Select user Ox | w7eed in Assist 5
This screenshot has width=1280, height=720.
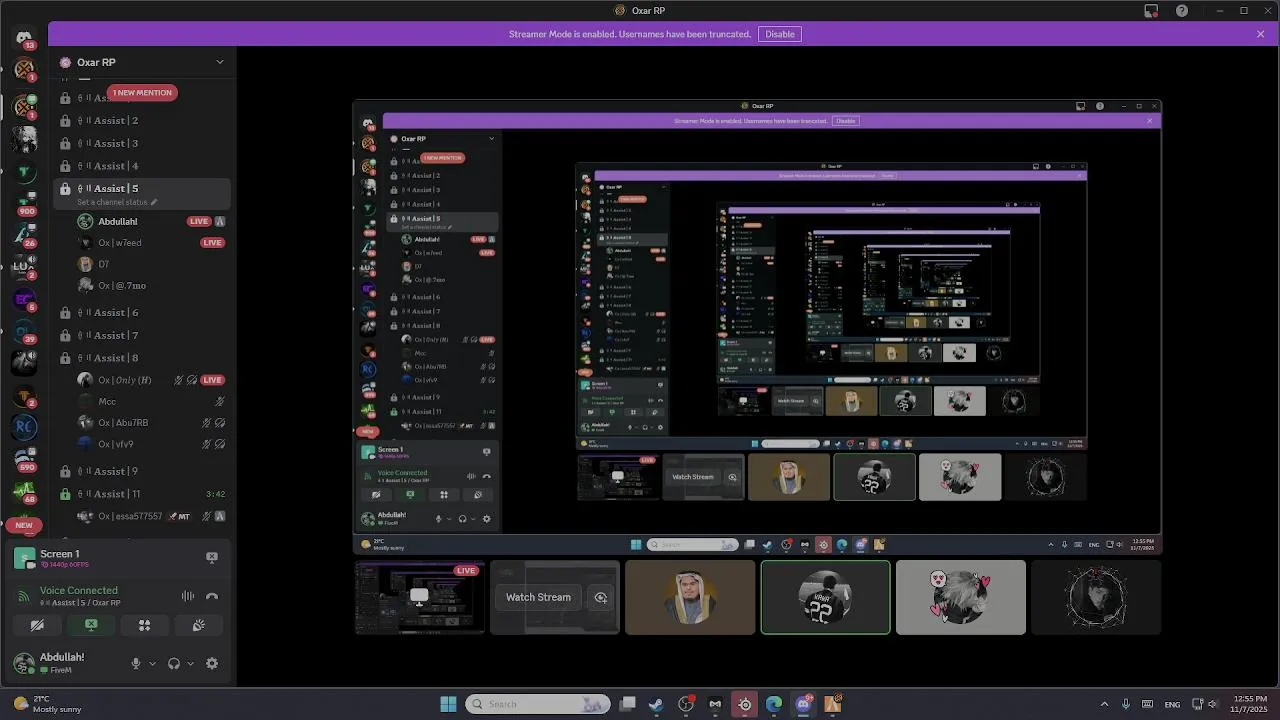152,243
